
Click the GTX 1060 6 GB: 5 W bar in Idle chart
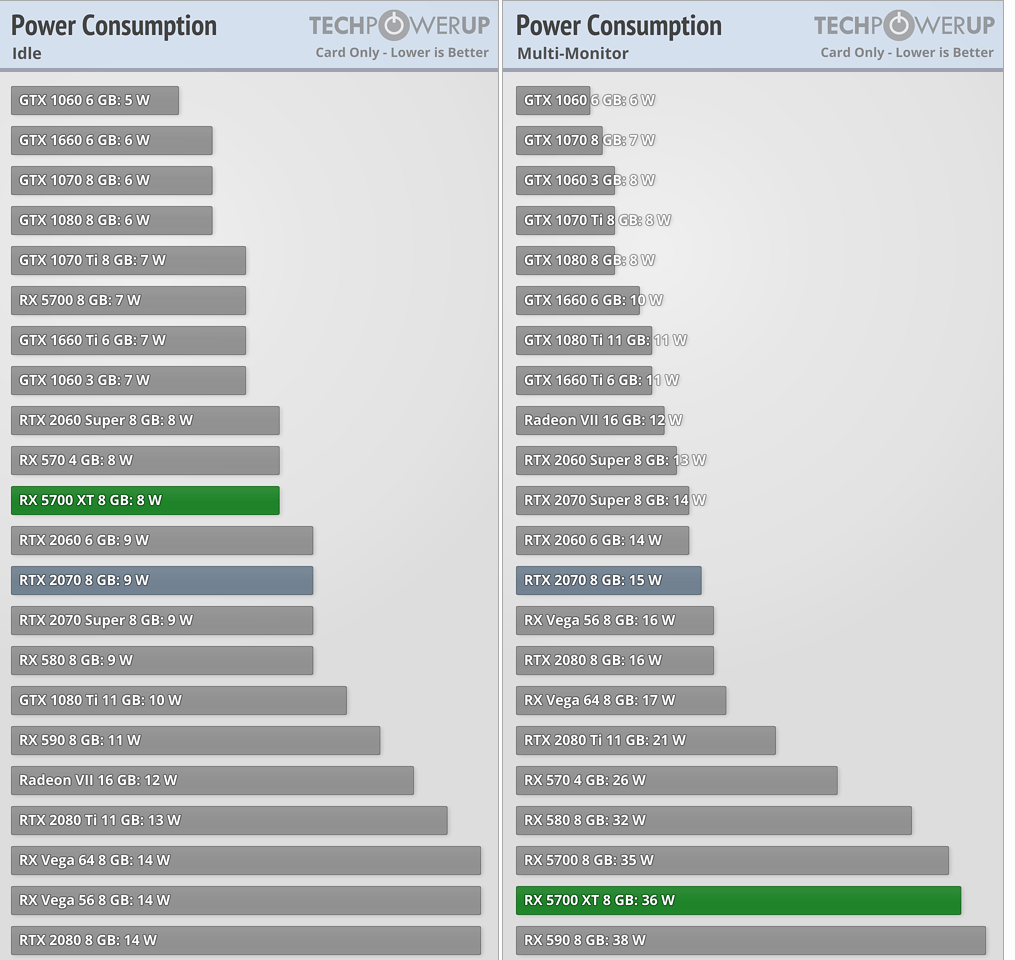click(x=95, y=100)
